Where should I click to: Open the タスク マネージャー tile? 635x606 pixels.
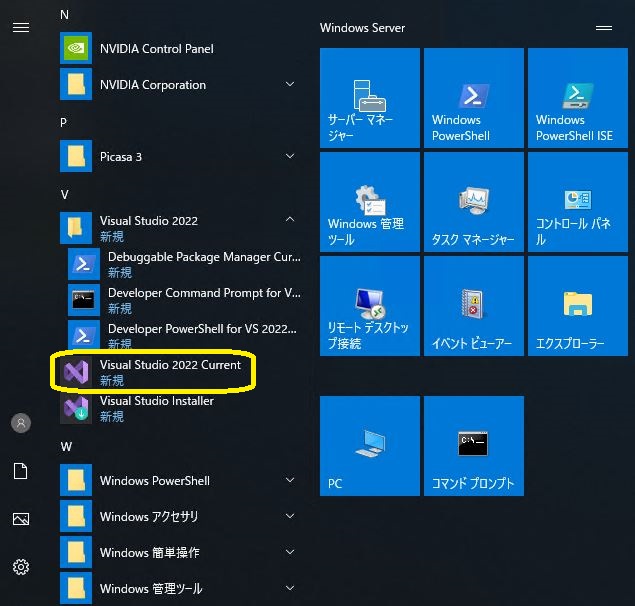[x=474, y=202]
